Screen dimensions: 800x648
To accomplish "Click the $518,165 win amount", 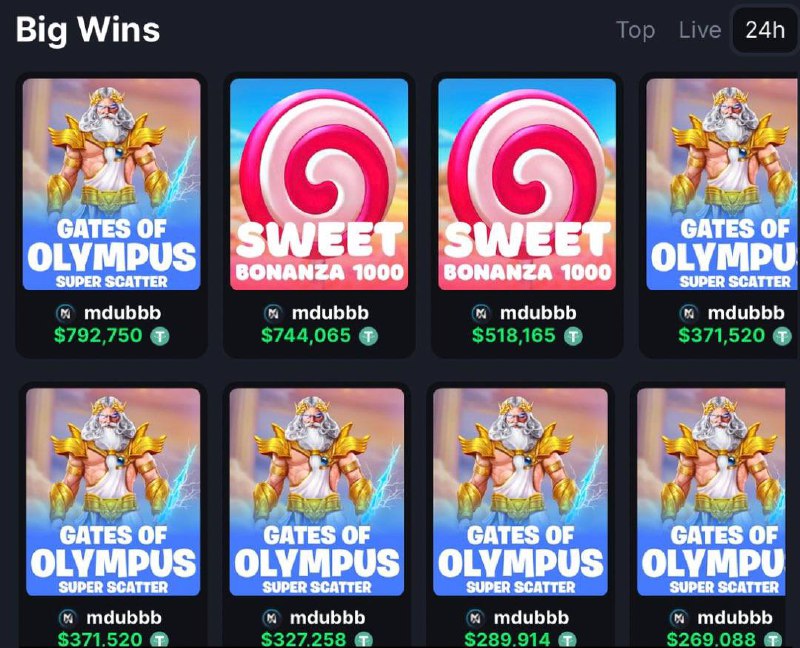I will tap(513, 336).
